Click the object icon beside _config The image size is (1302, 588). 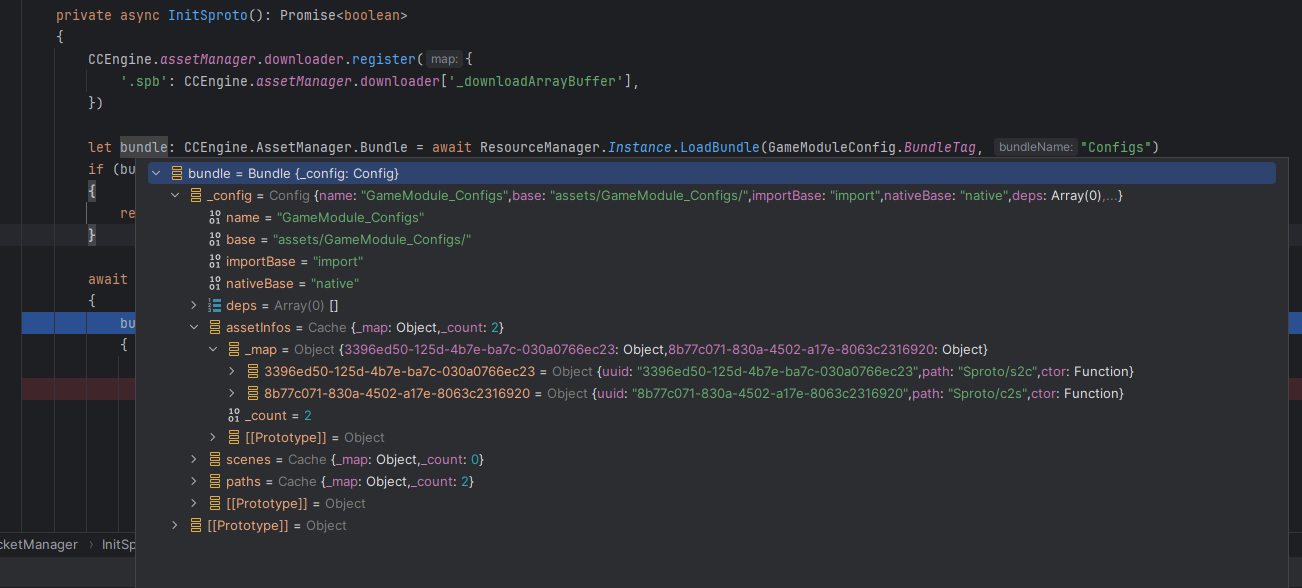[x=196, y=196]
